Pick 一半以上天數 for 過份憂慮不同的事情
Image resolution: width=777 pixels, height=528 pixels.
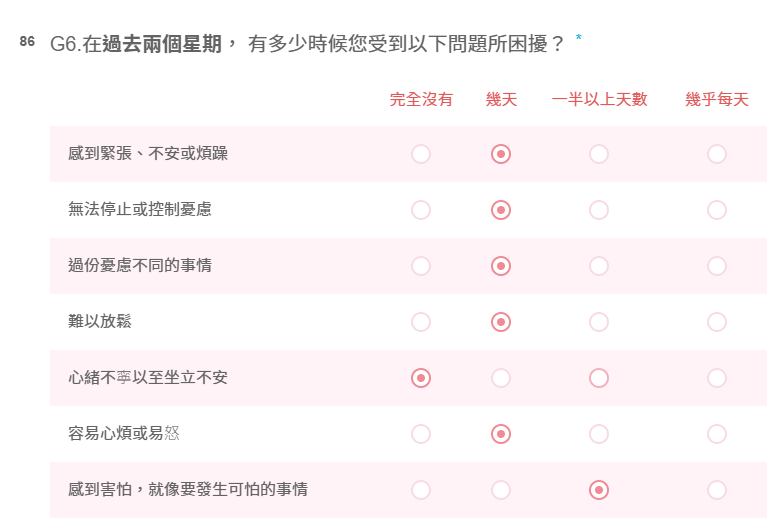pyautogui.click(x=599, y=266)
